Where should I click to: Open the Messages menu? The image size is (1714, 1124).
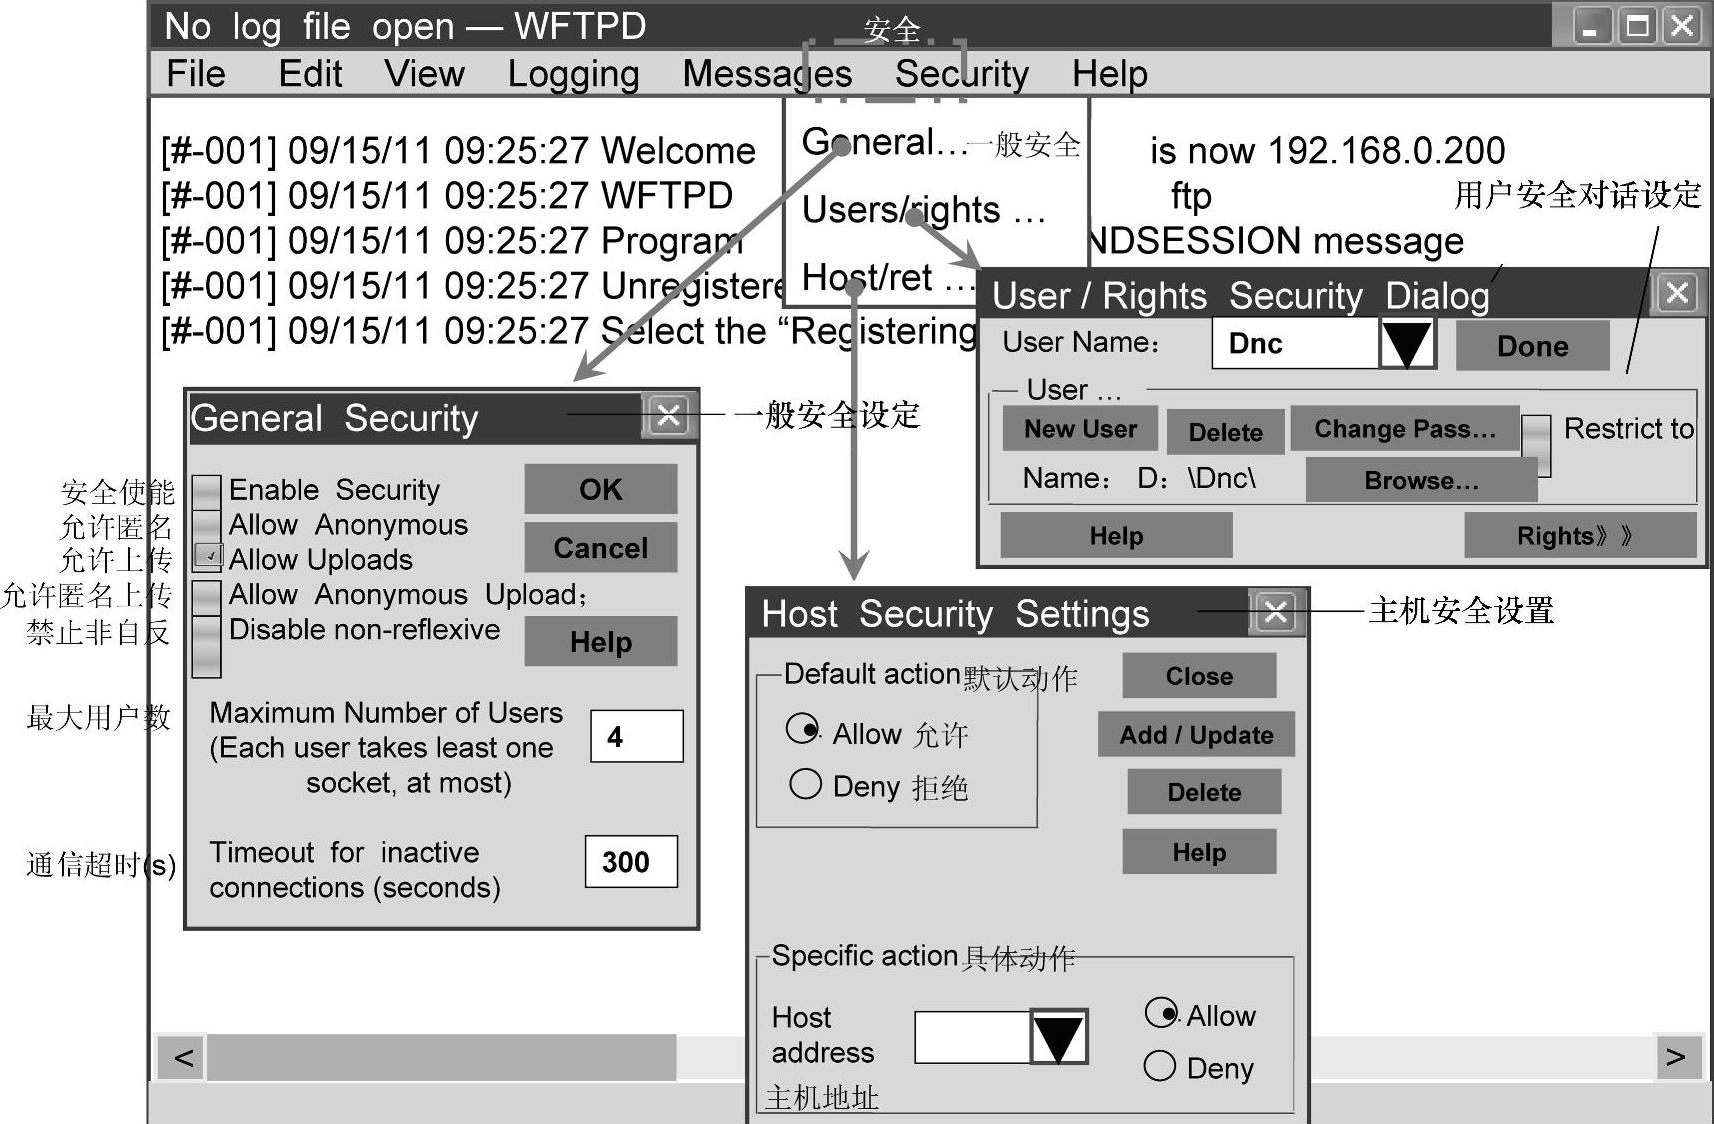pos(767,74)
